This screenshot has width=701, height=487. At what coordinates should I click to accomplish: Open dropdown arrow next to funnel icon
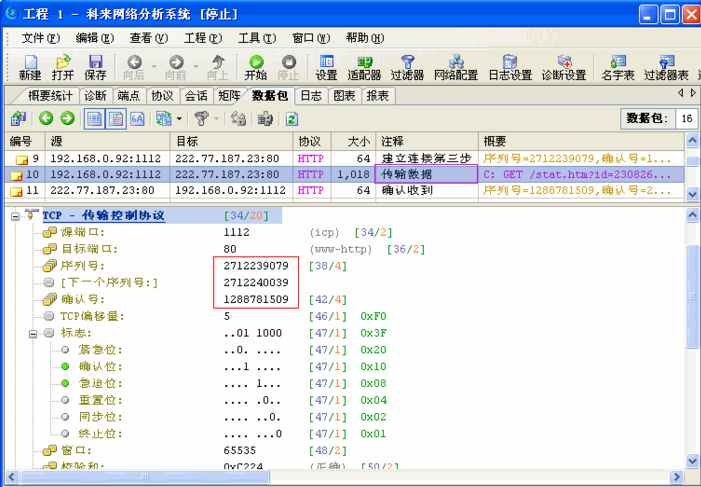tap(216, 119)
